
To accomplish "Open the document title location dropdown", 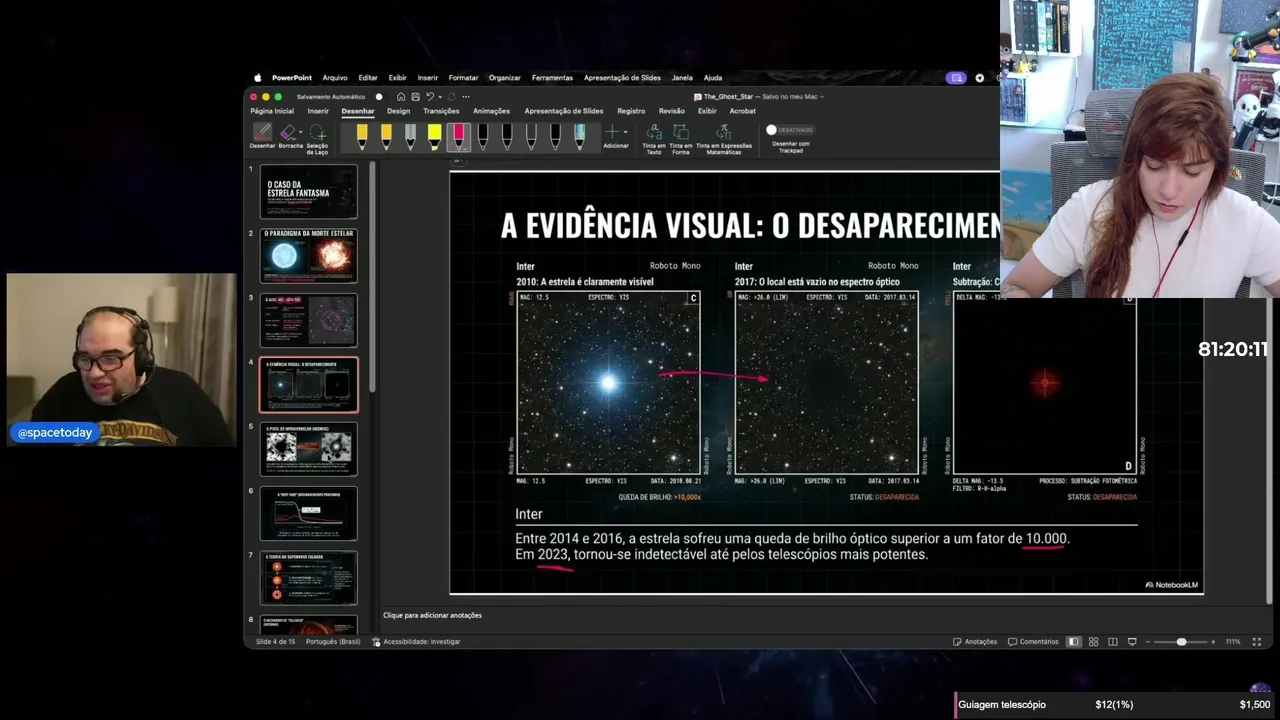I will [822, 97].
